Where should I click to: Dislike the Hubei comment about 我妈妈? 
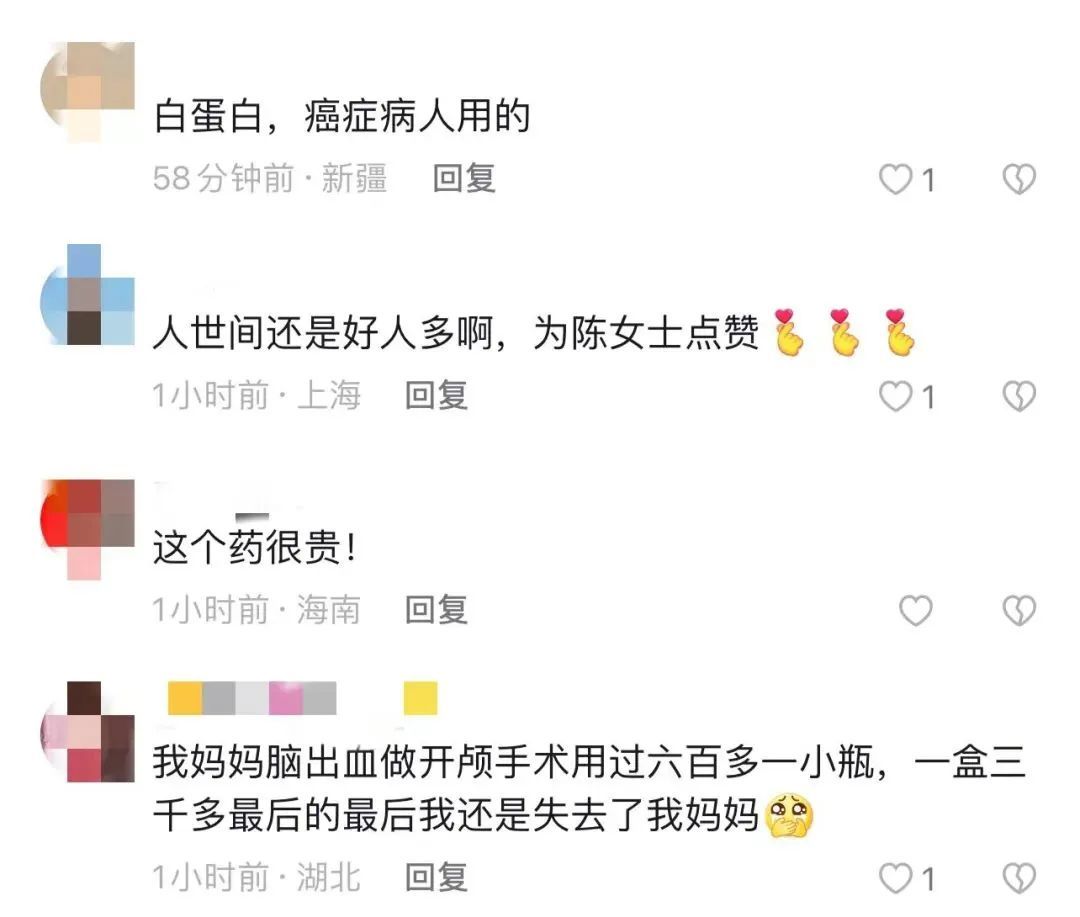[1019, 878]
